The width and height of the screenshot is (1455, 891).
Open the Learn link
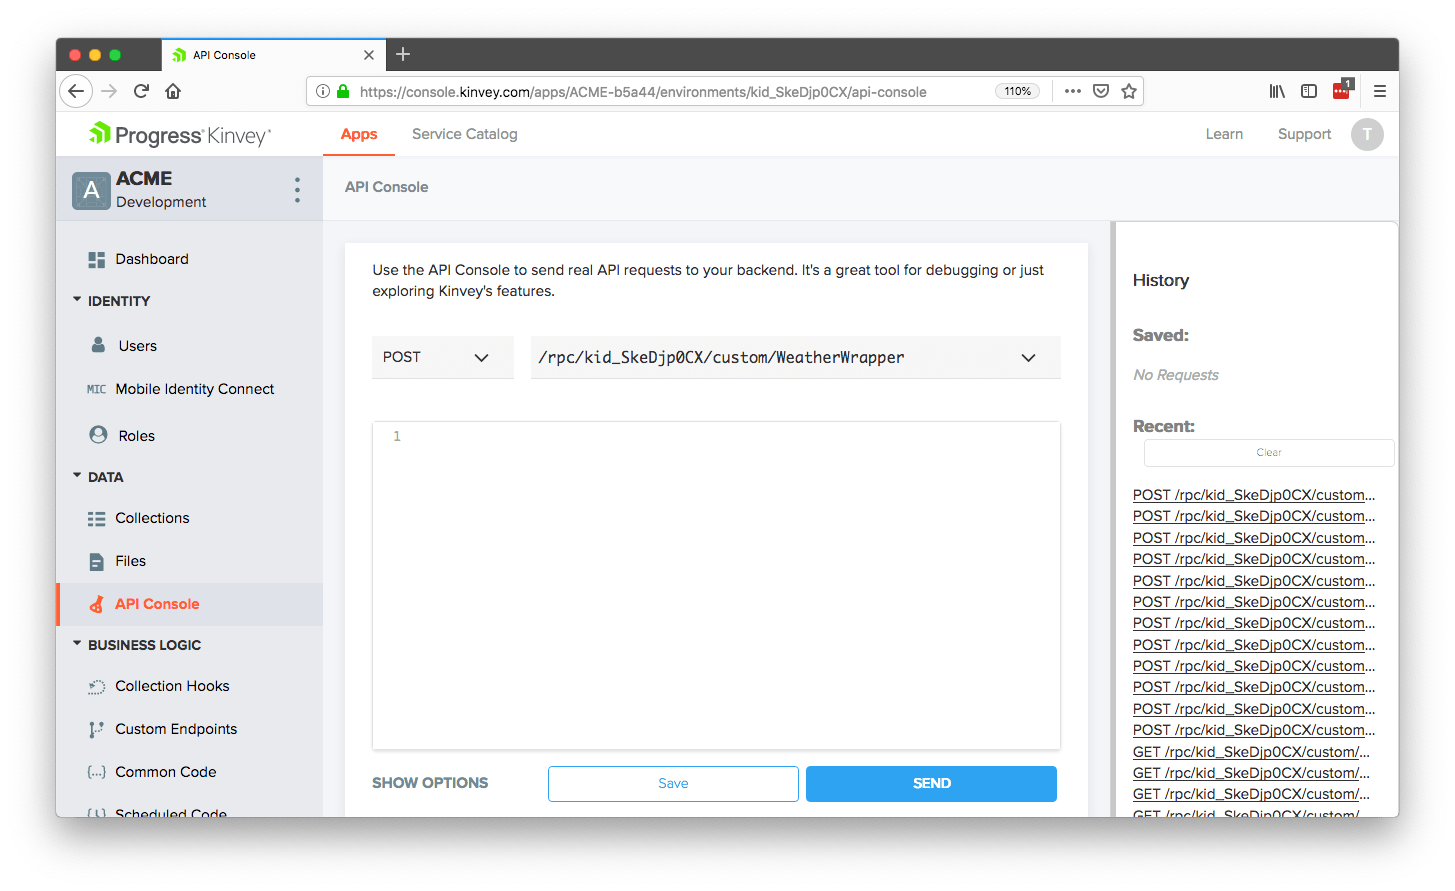click(x=1224, y=134)
